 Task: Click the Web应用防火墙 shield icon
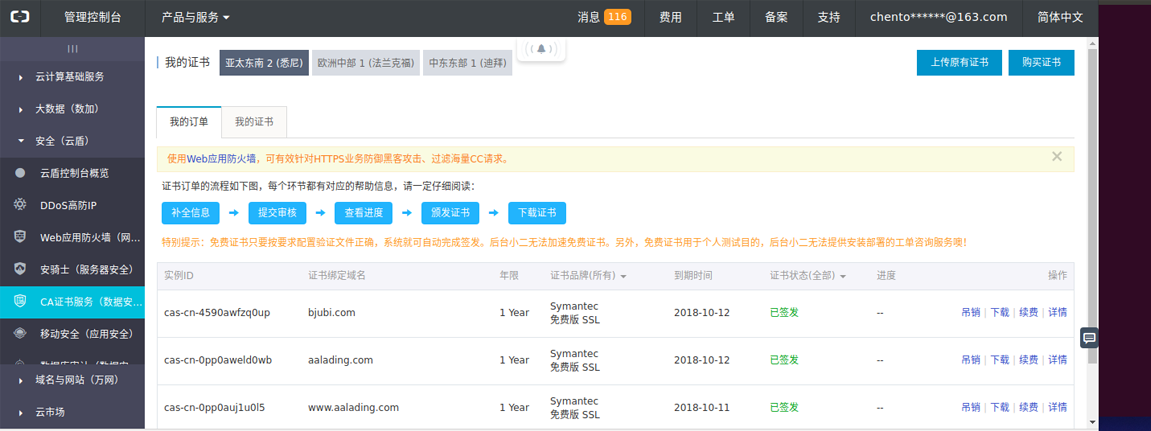[21, 237]
